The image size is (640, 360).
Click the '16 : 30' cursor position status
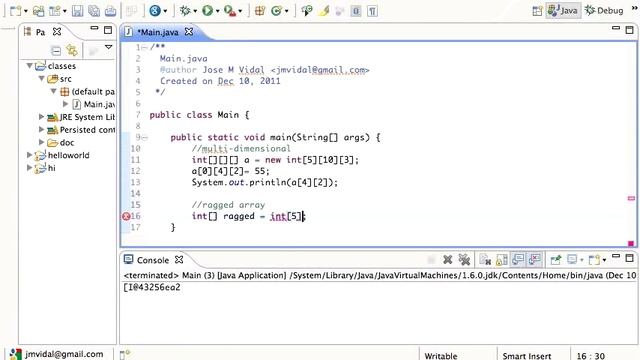591,356
